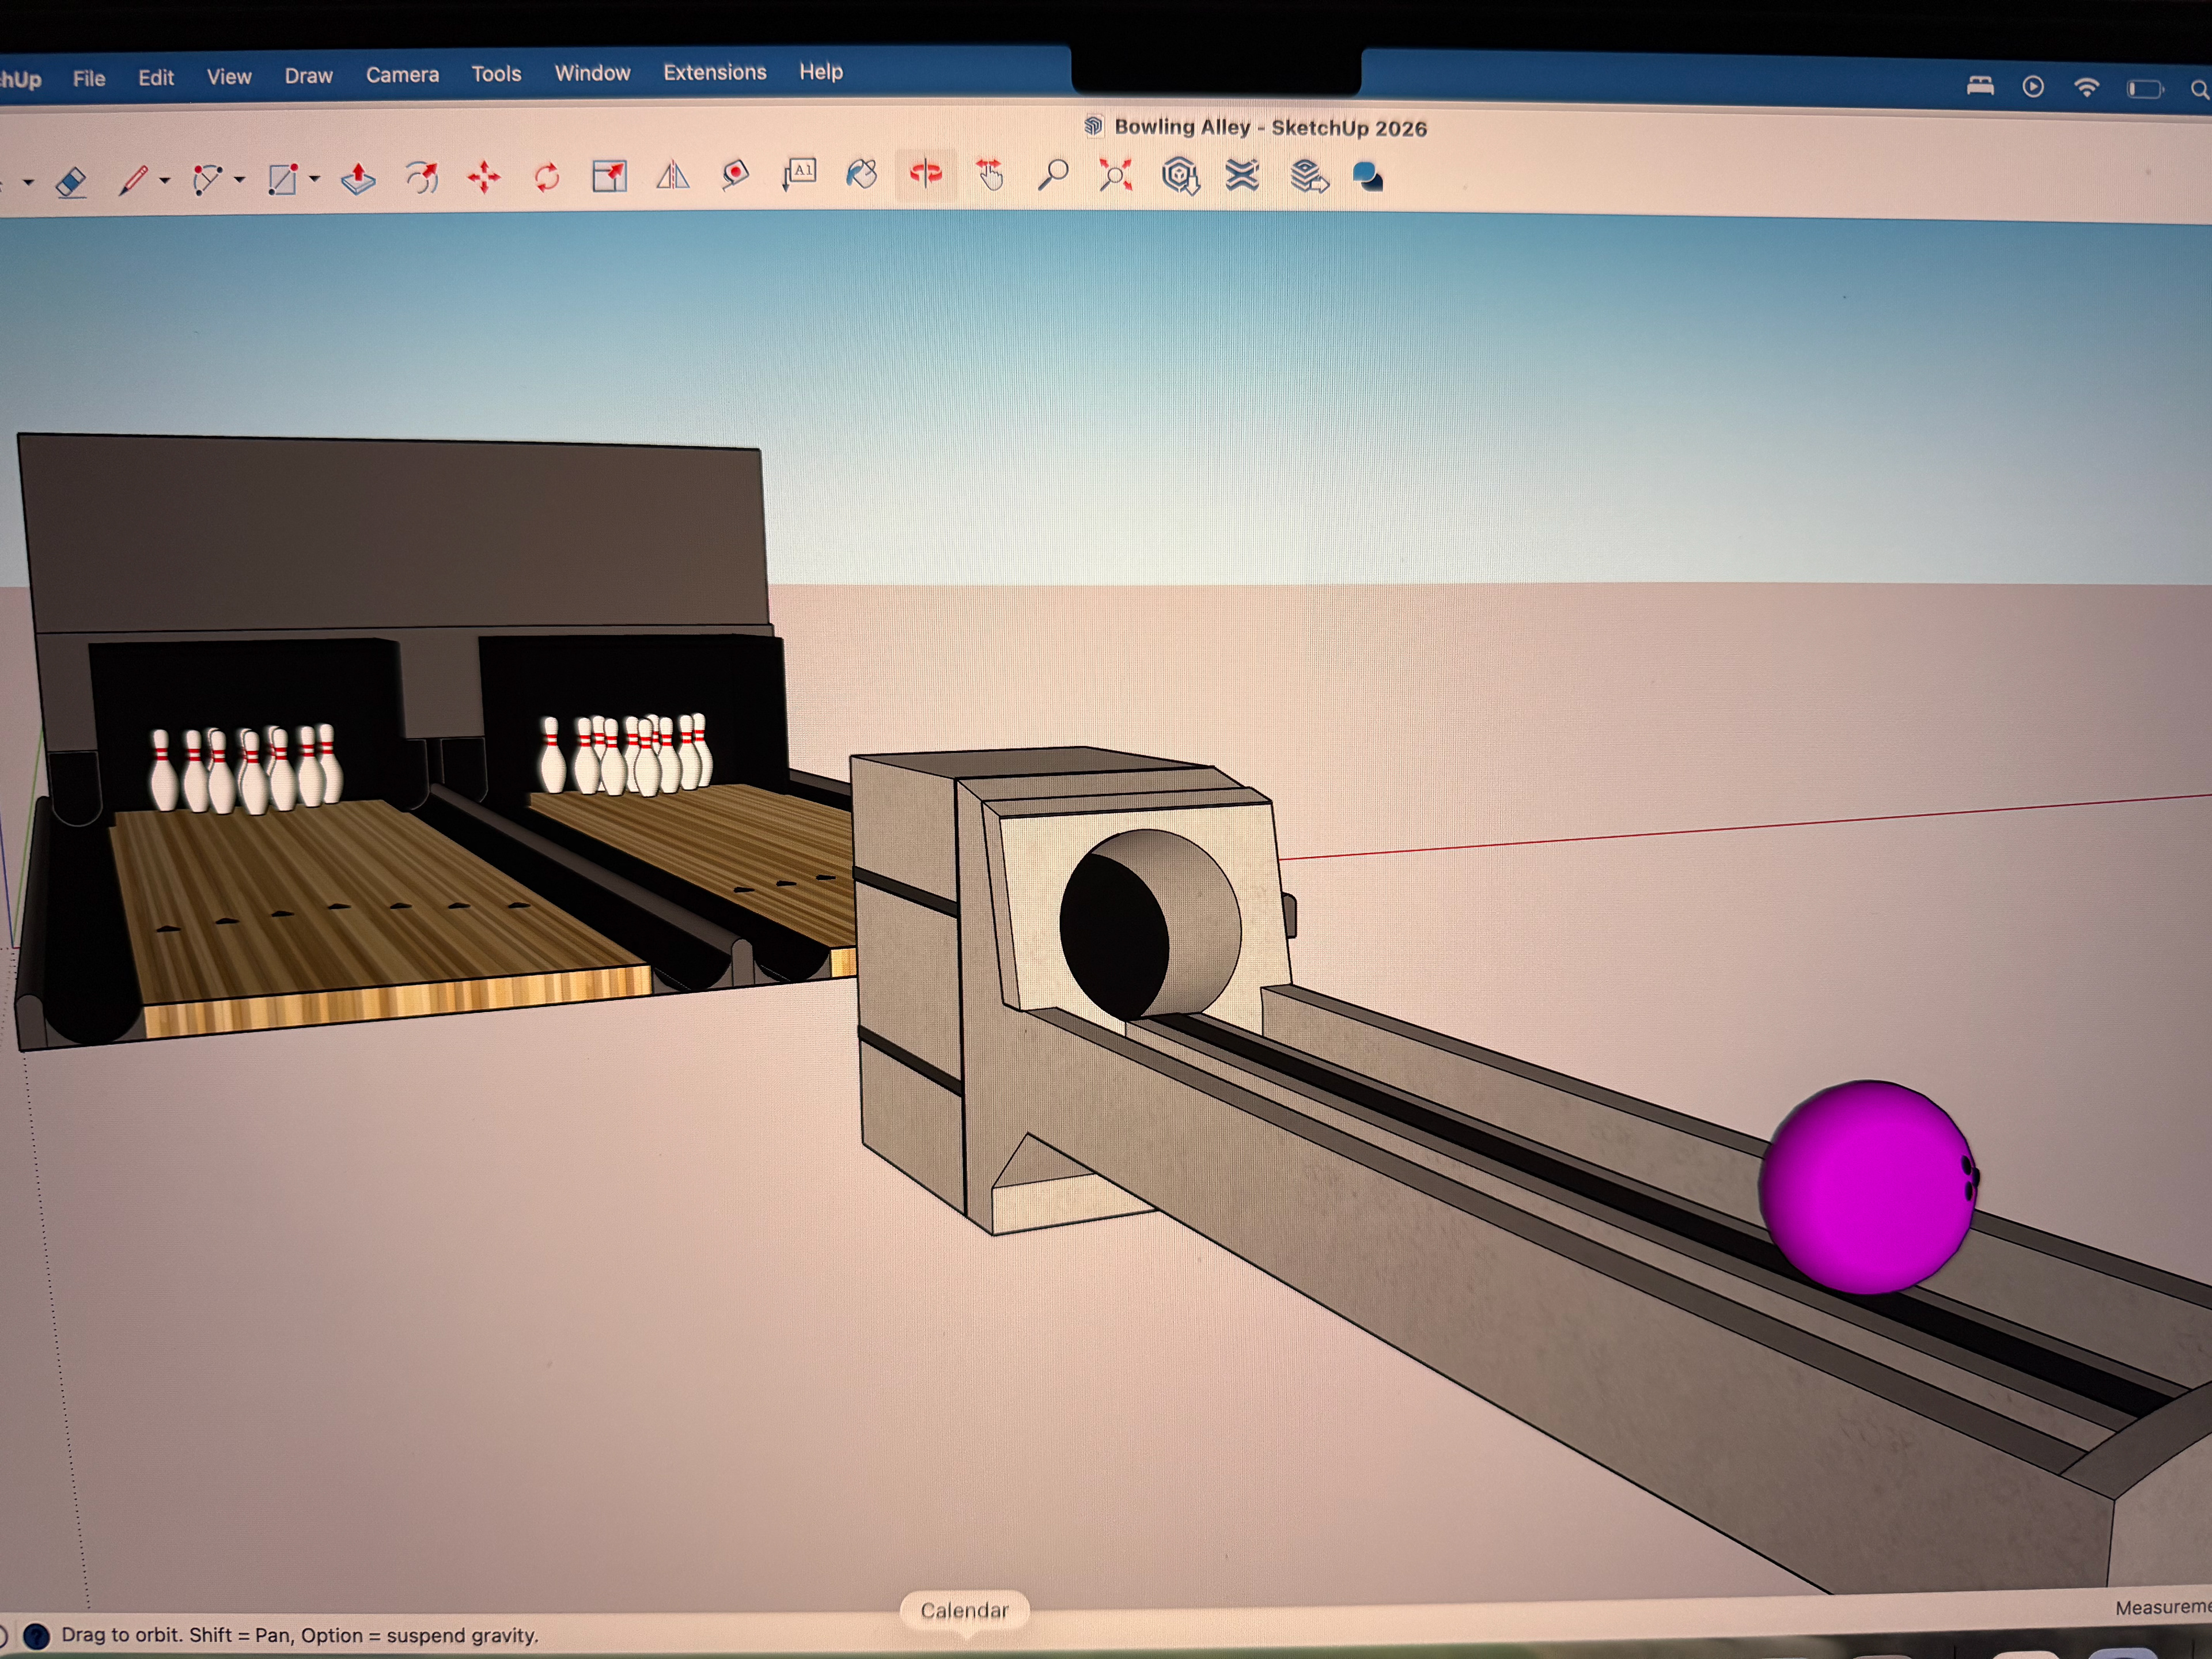Screen dimensions: 2212x1659
Task: Open the Camera menu
Action: point(402,75)
